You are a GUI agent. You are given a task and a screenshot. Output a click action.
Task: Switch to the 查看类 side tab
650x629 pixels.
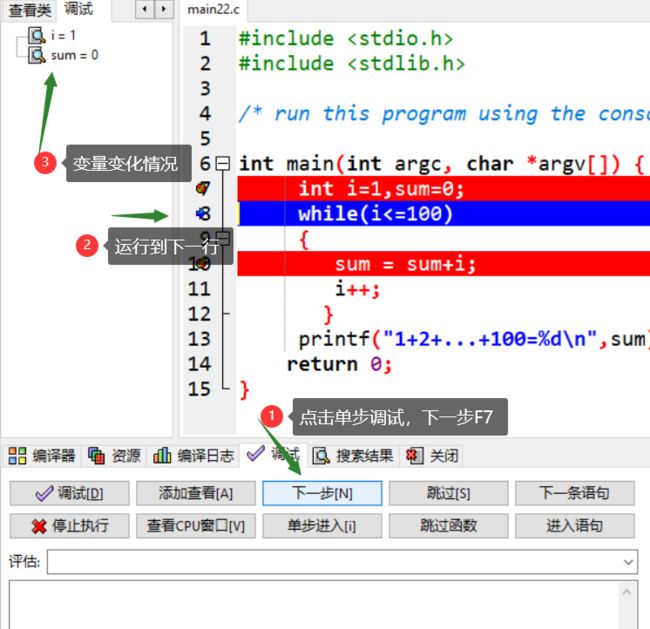pos(30,10)
